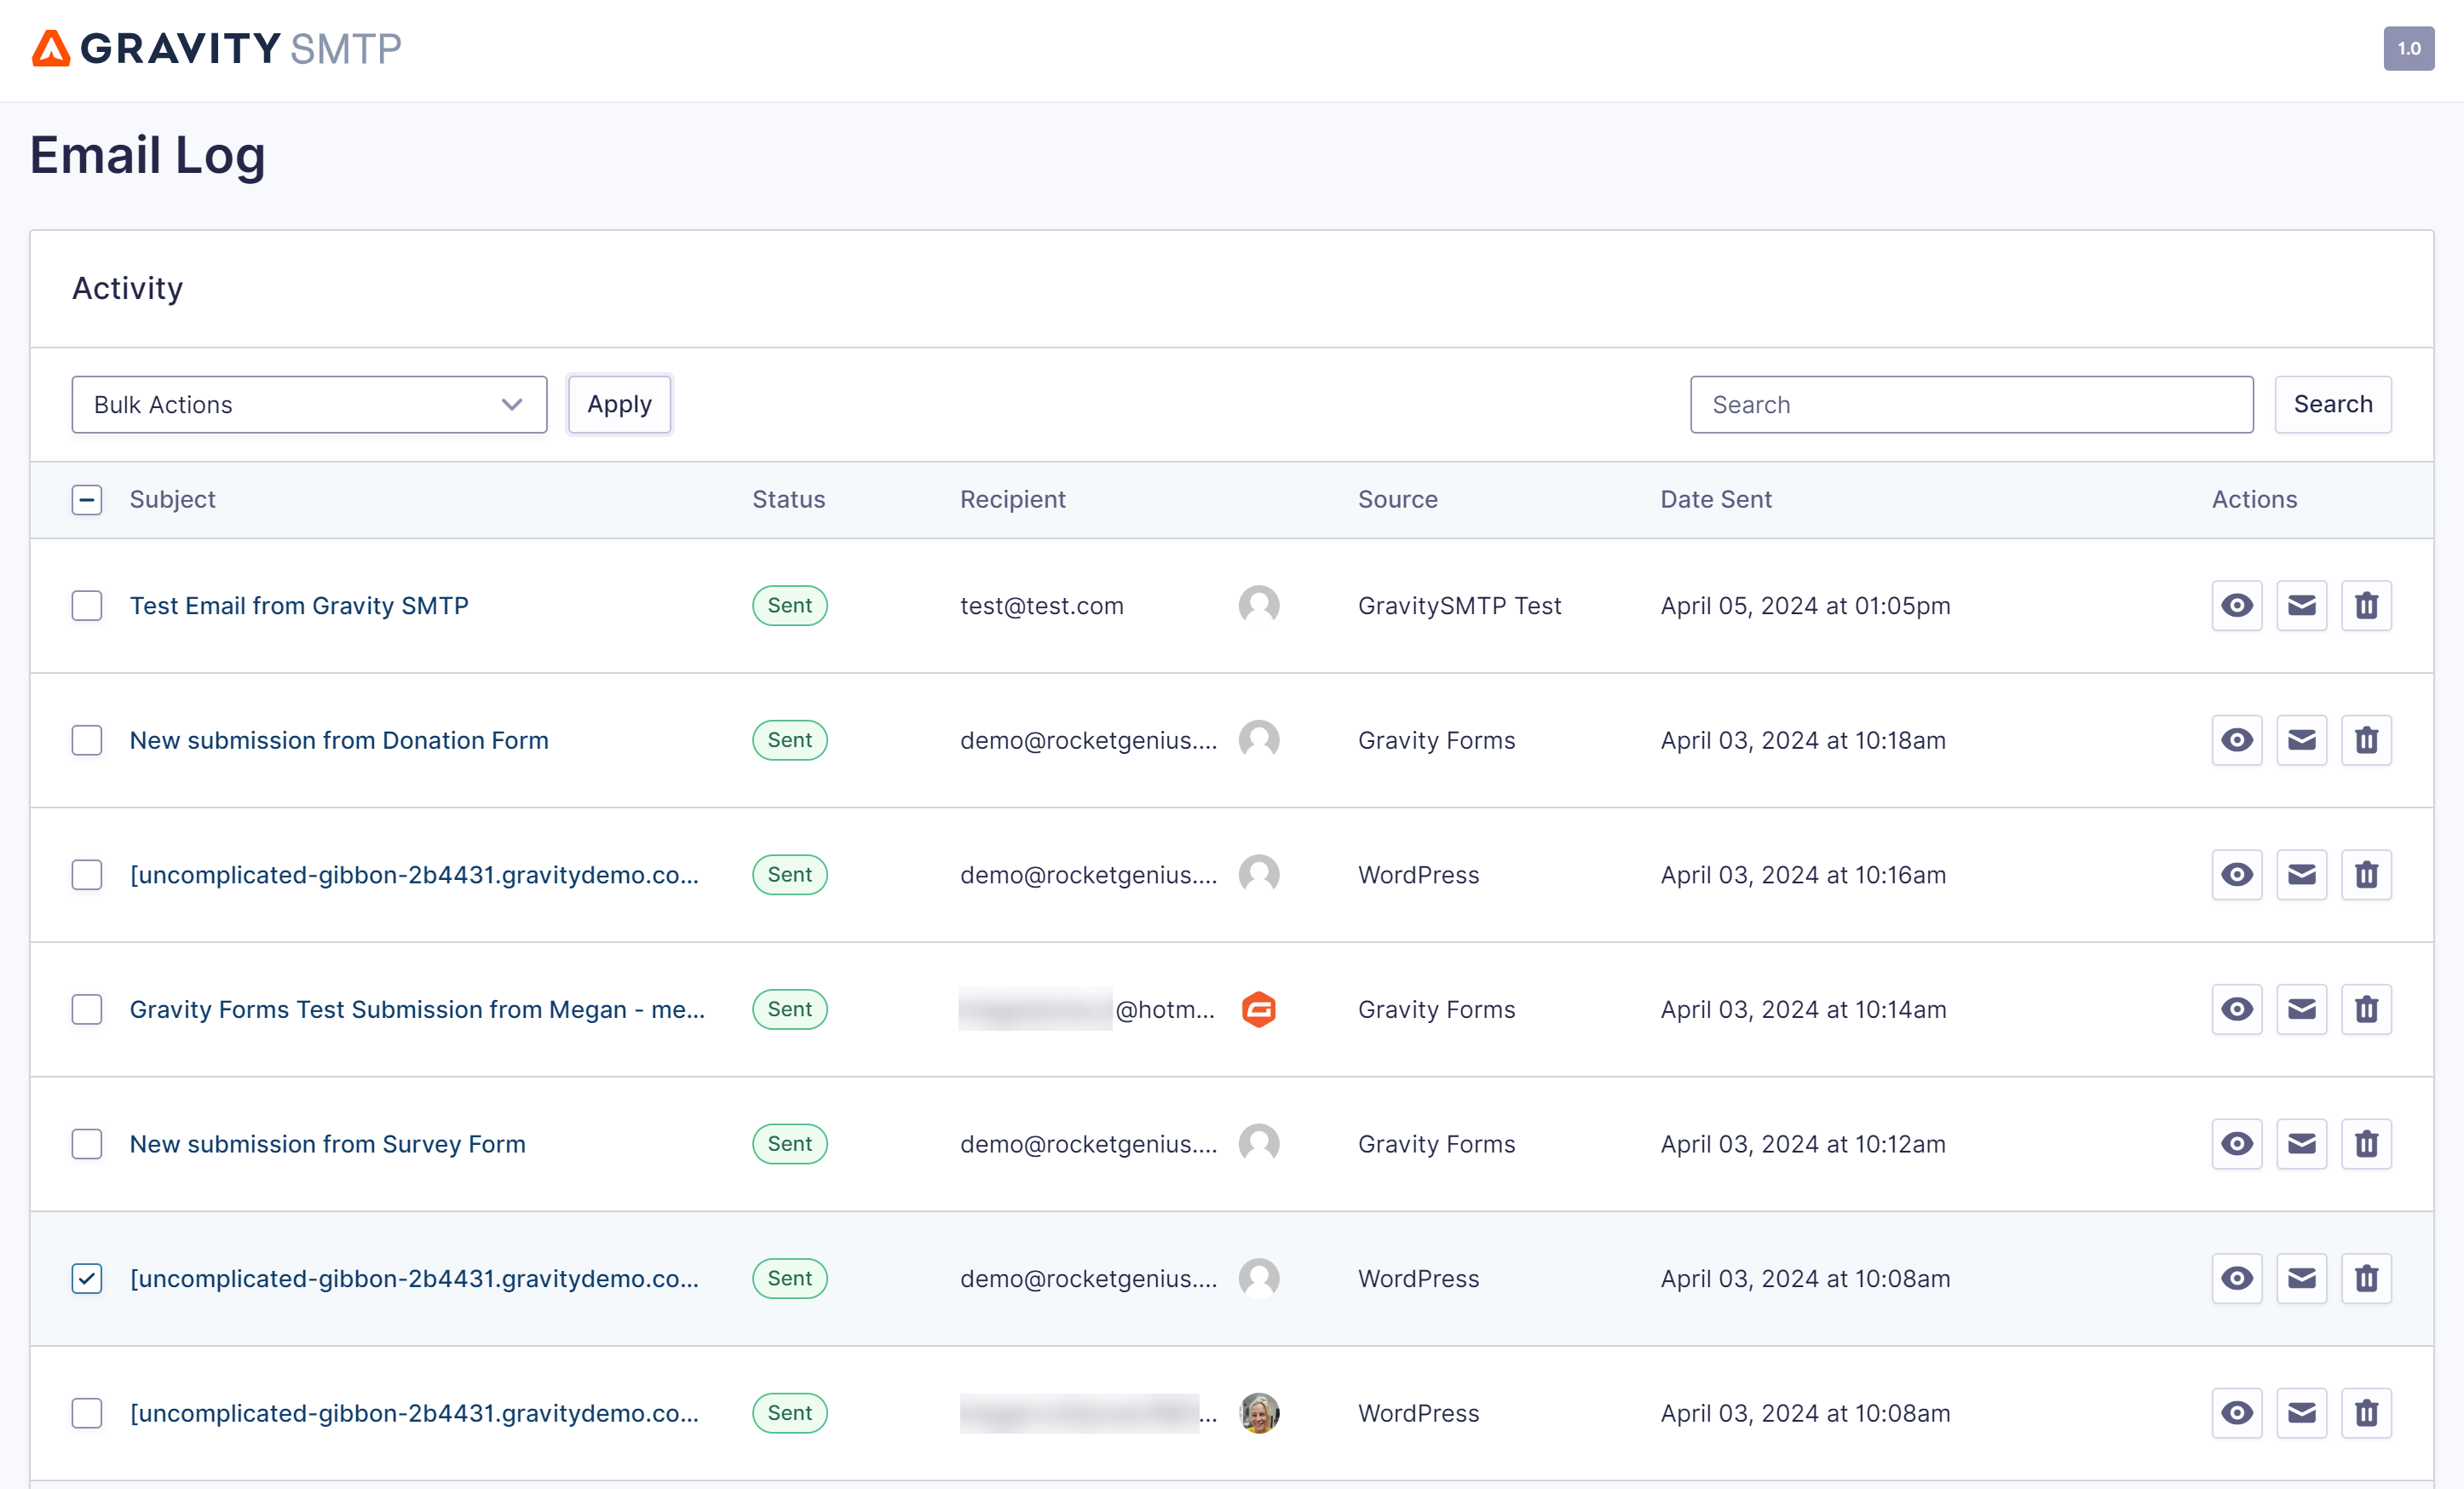The width and height of the screenshot is (2464, 1489).
Task: Toggle the select-all checkbox in the header
Action: [87, 500]
